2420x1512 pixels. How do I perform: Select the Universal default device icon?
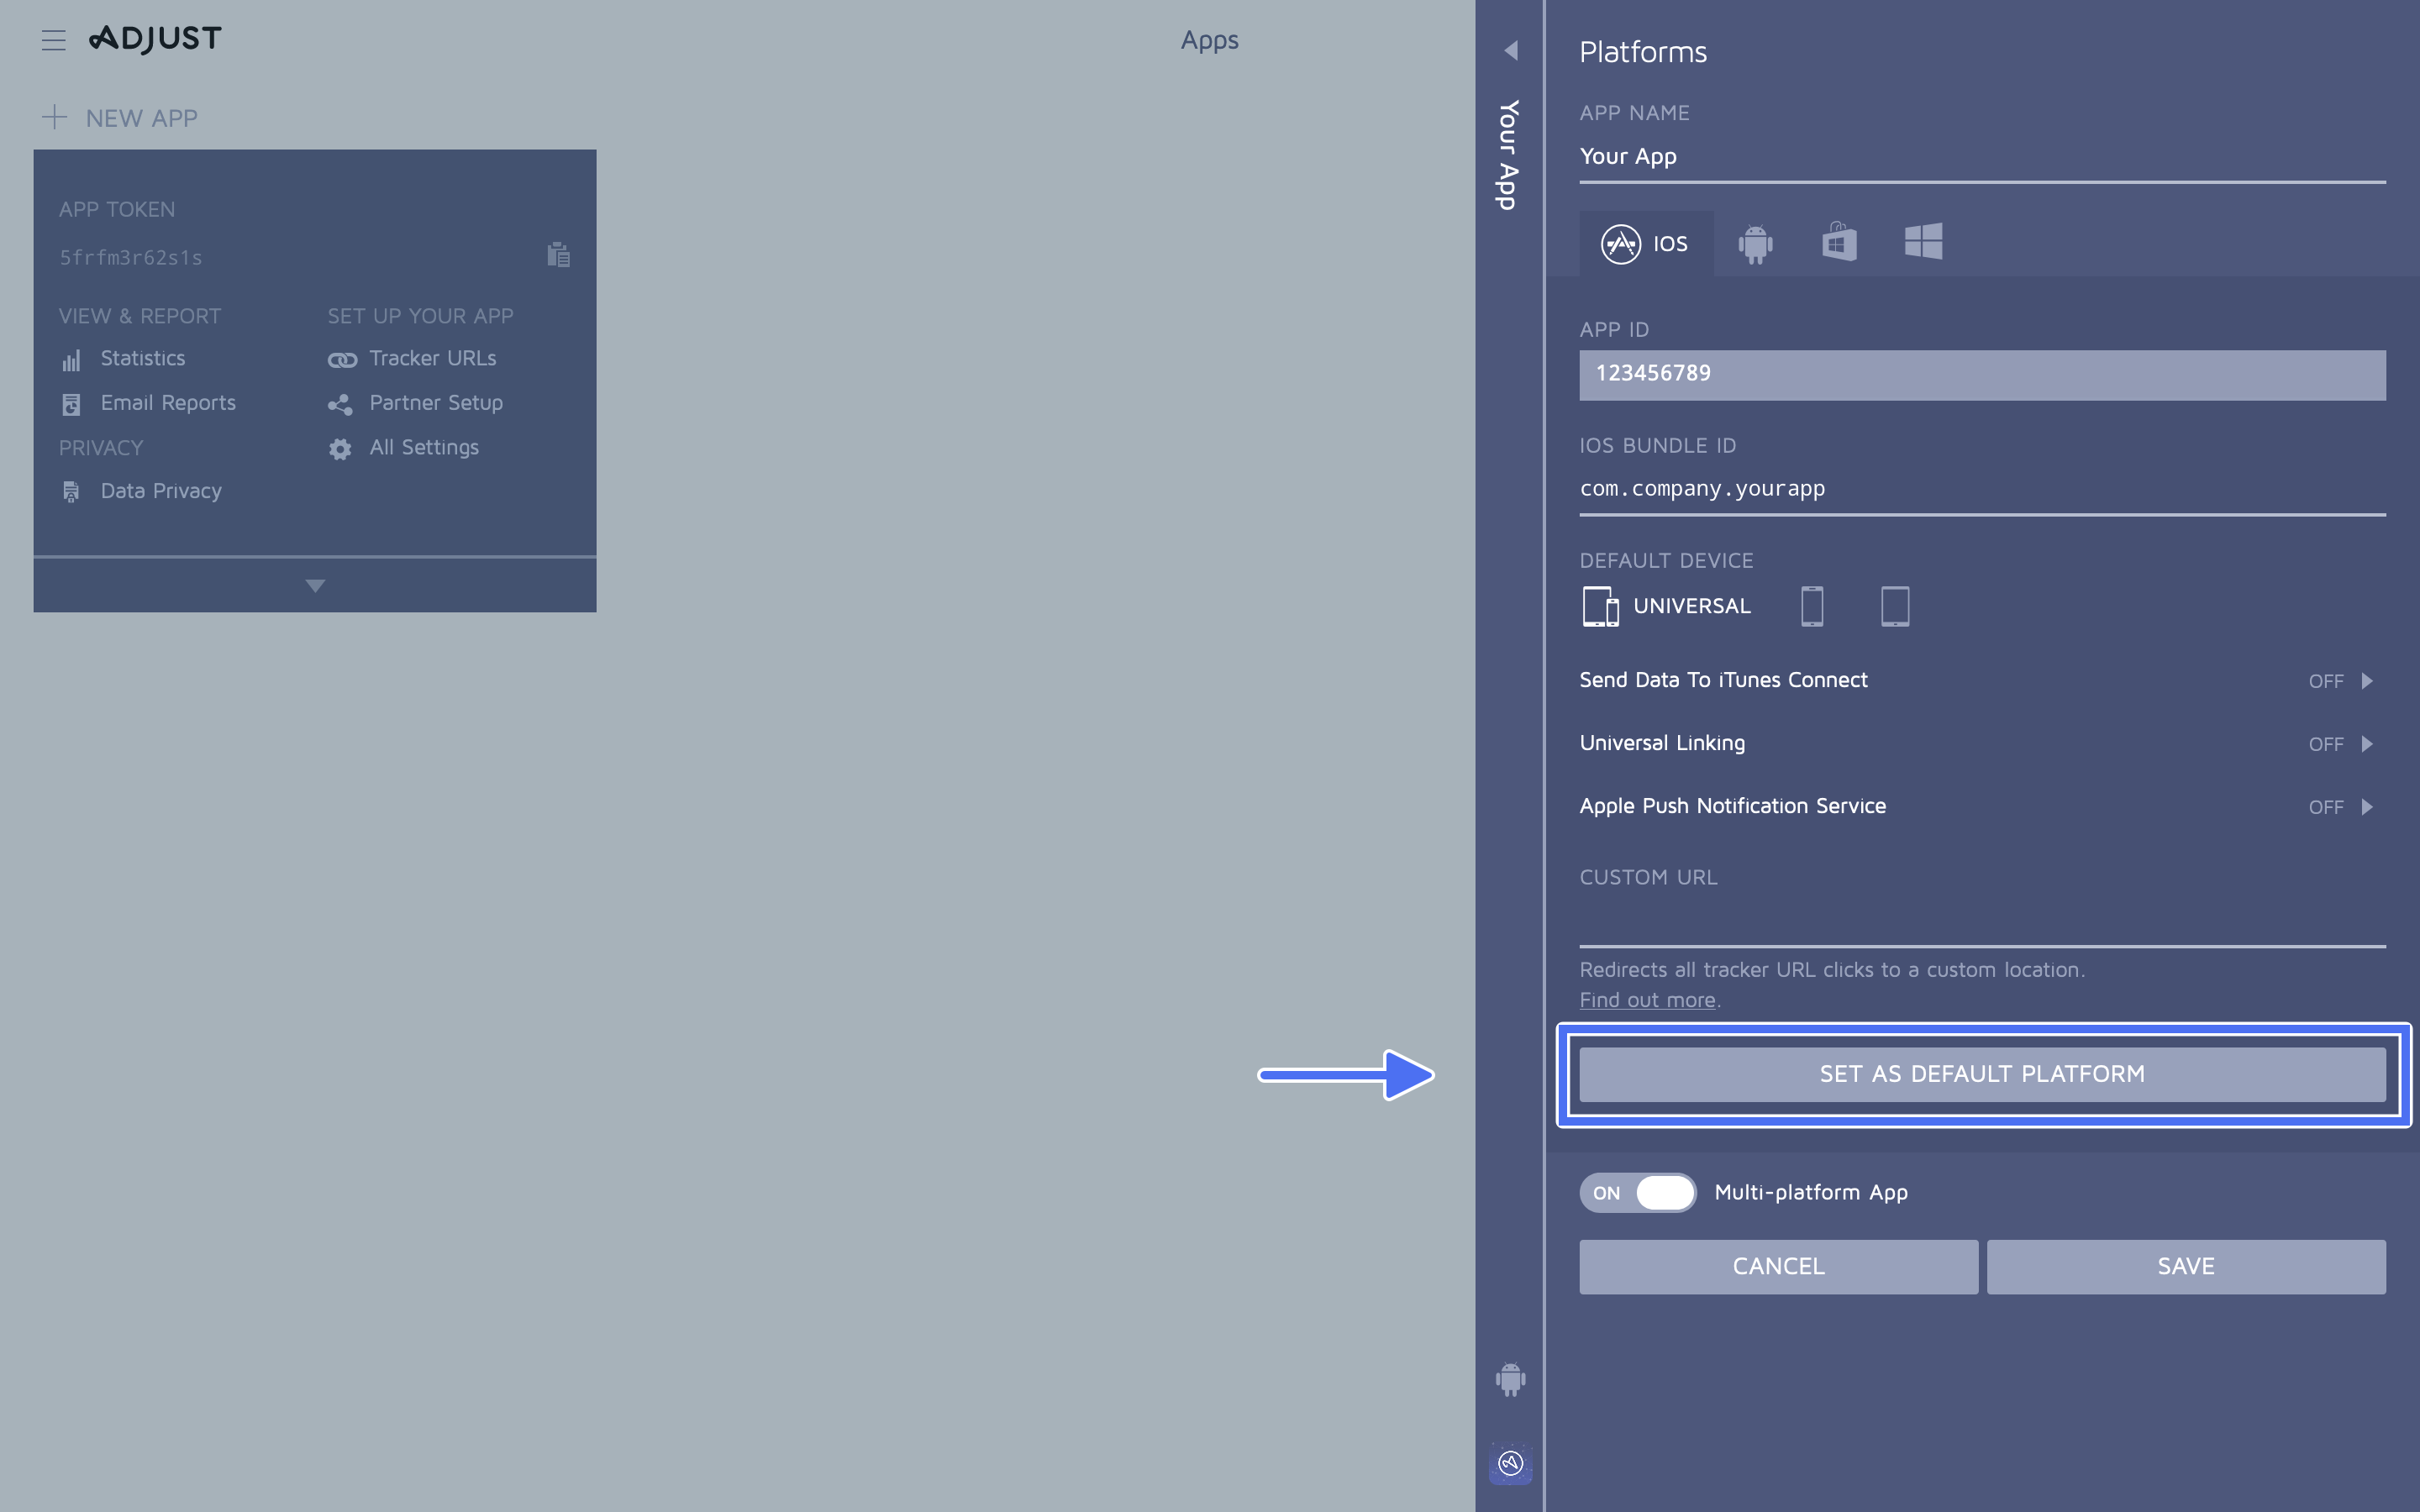[x=1601, y=605]
